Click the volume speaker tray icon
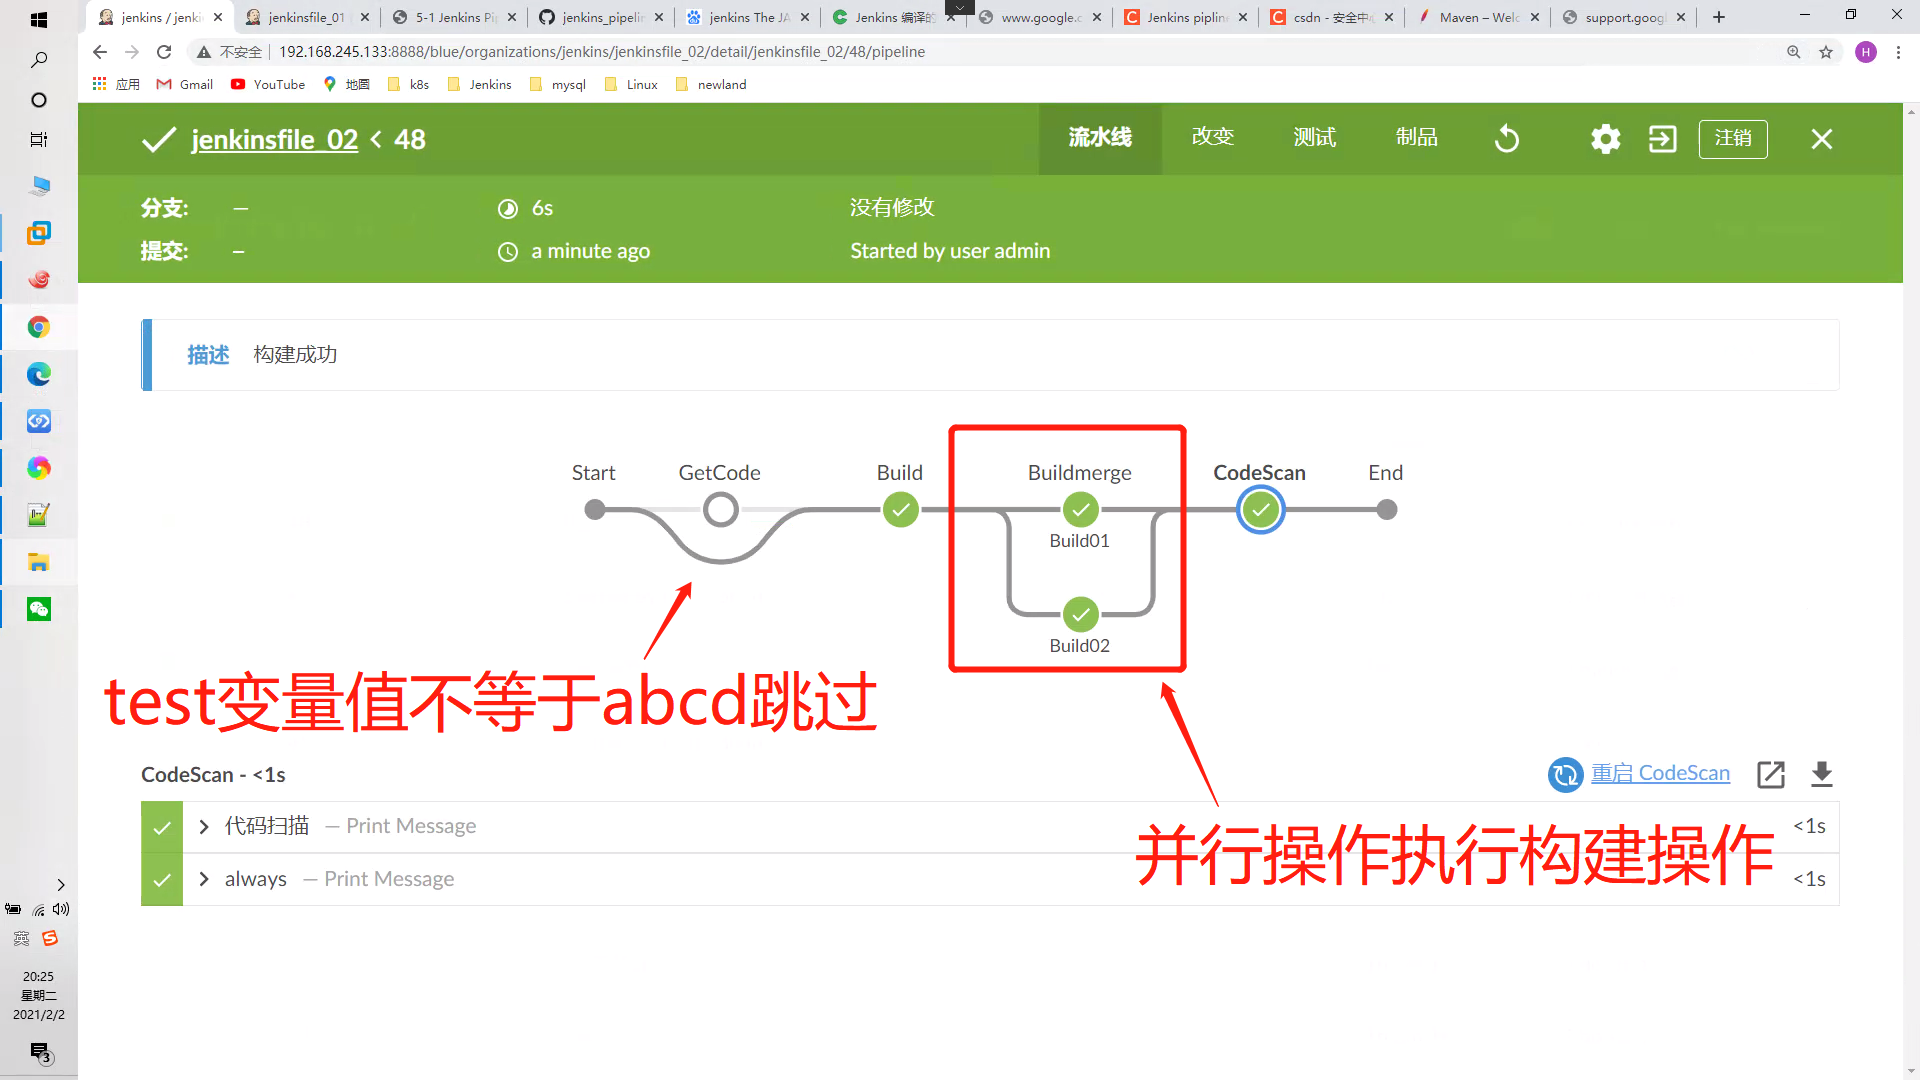Viewport: 1920px width, 1080px height. click(x=61, y=909)
